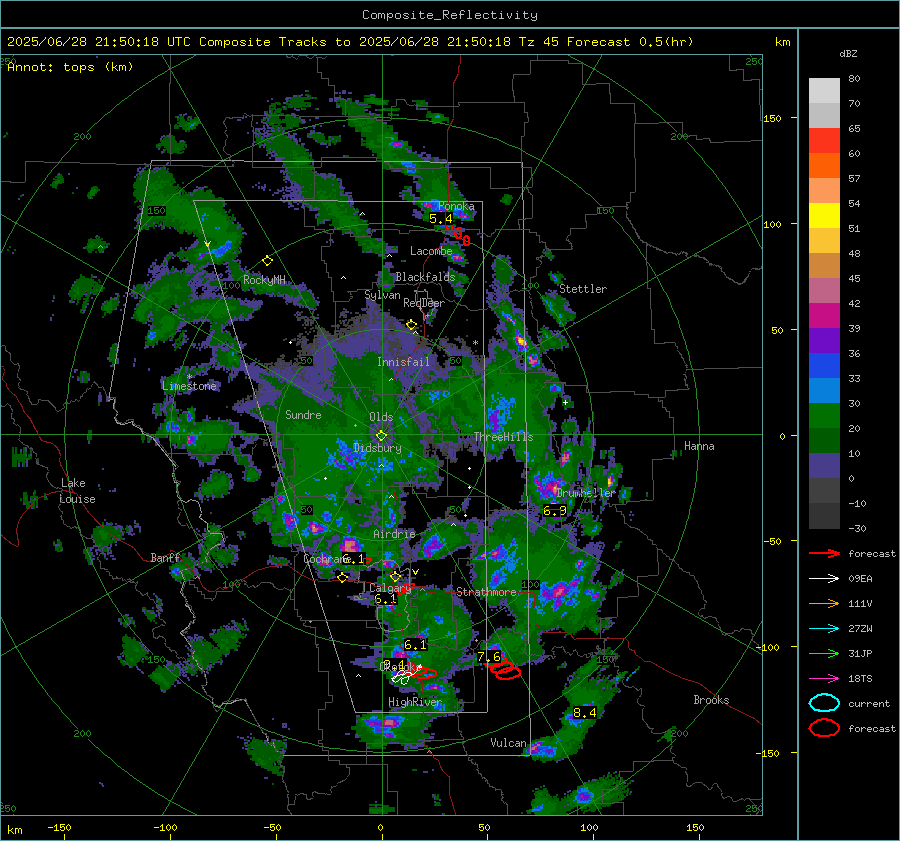Click the Didsbury city label

pyautogui.click(x=377, y=448)
